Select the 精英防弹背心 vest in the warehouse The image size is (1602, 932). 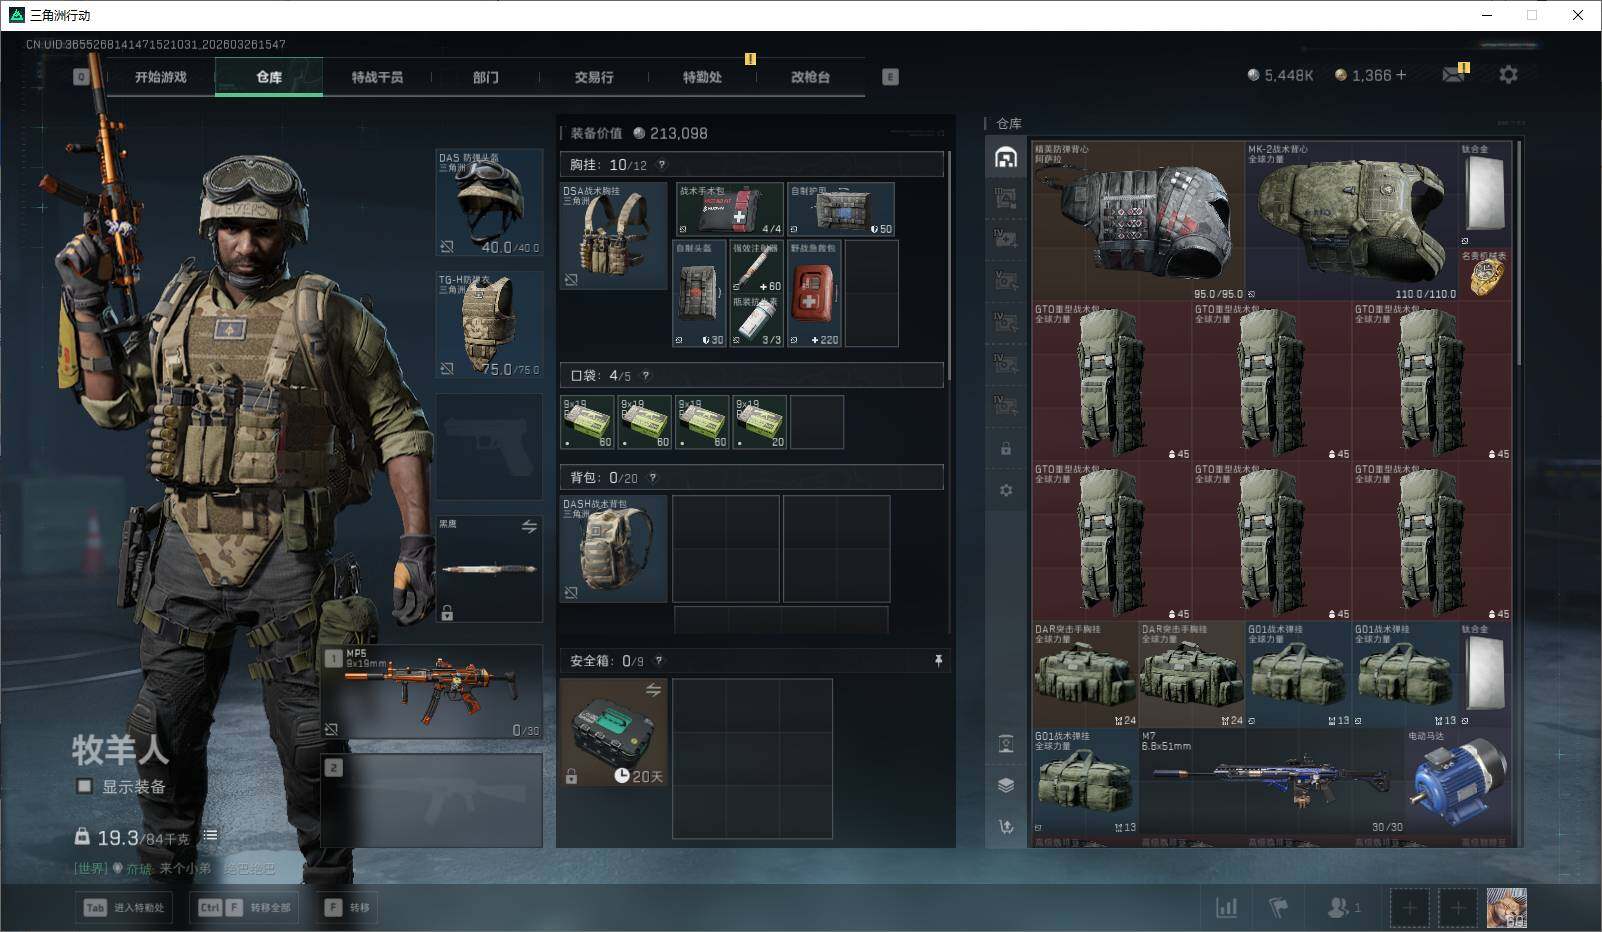[1139, 220]
